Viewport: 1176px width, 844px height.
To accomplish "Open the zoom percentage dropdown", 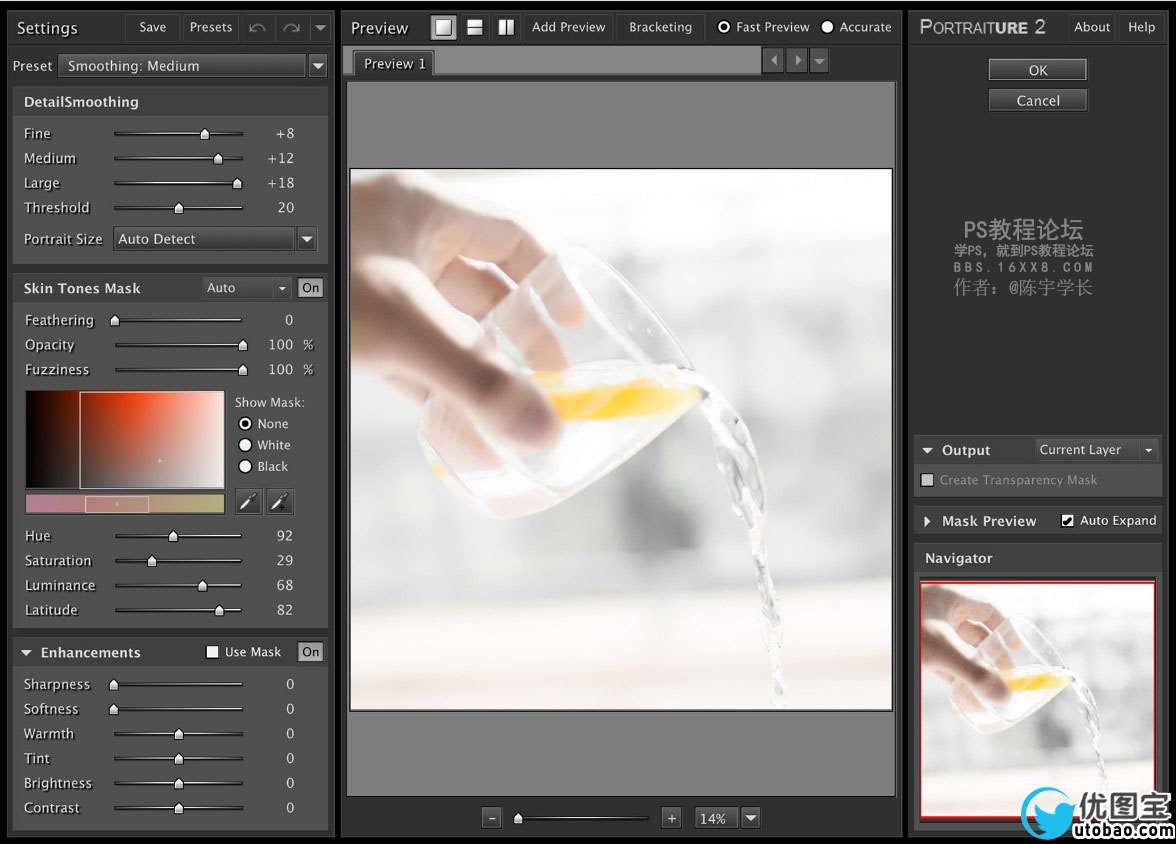I will click(x=751, y=818).
